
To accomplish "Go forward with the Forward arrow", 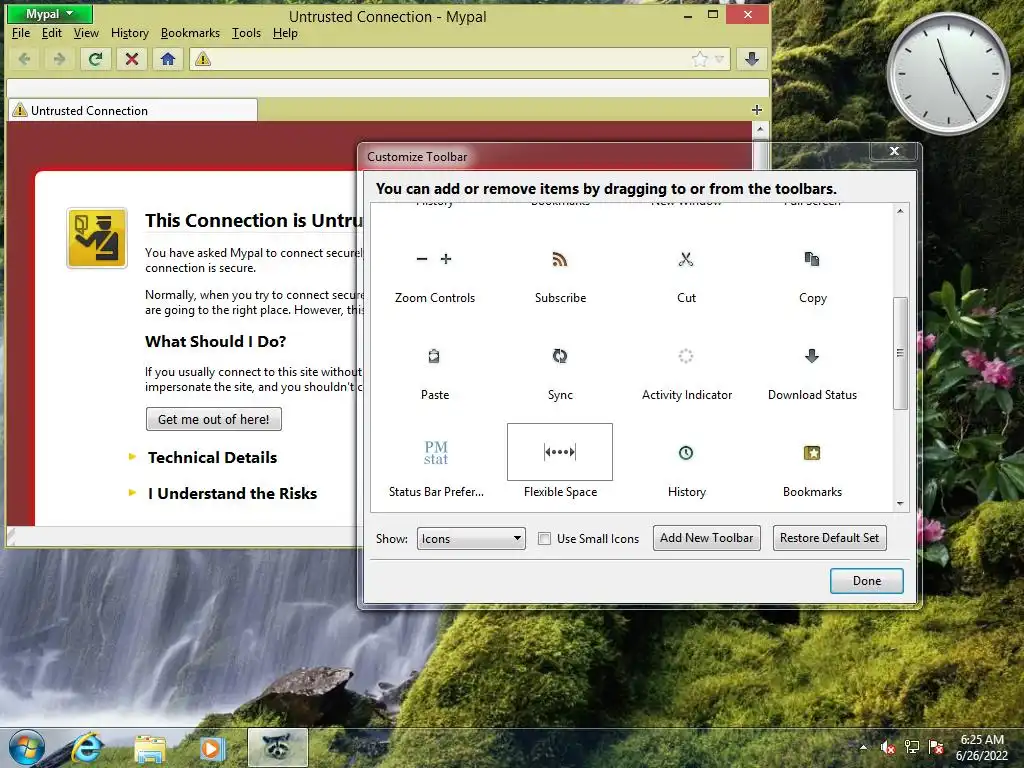I will point(59,59).
